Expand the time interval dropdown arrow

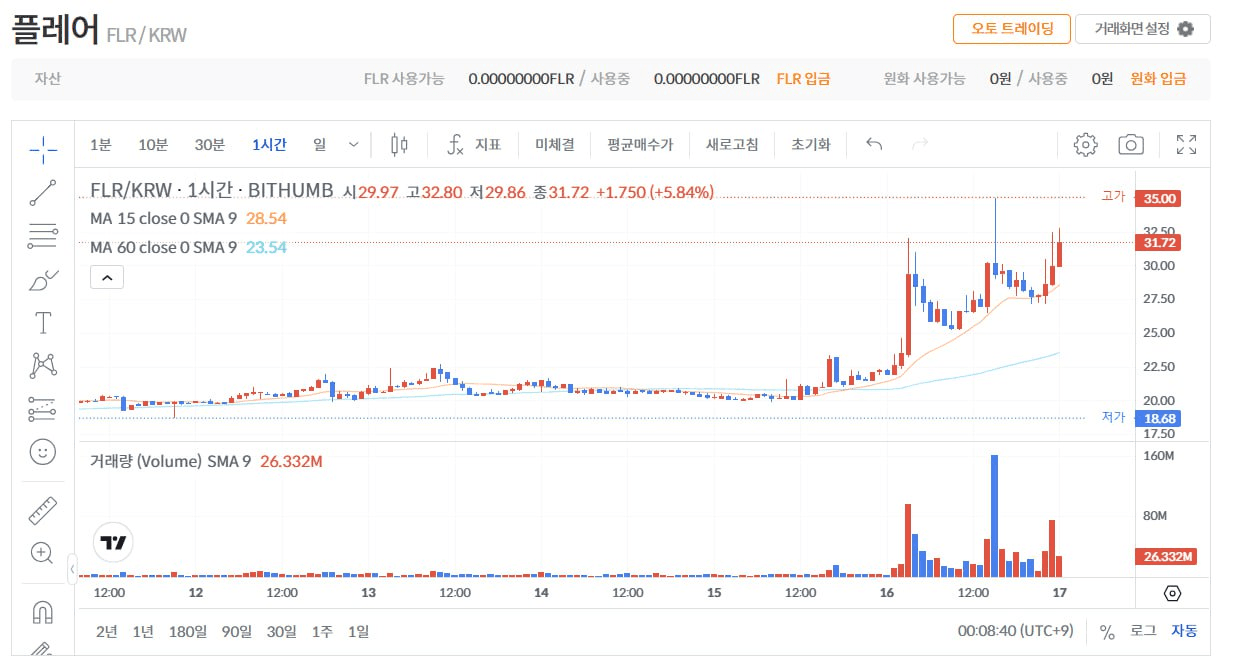click(x=353, y=145)
